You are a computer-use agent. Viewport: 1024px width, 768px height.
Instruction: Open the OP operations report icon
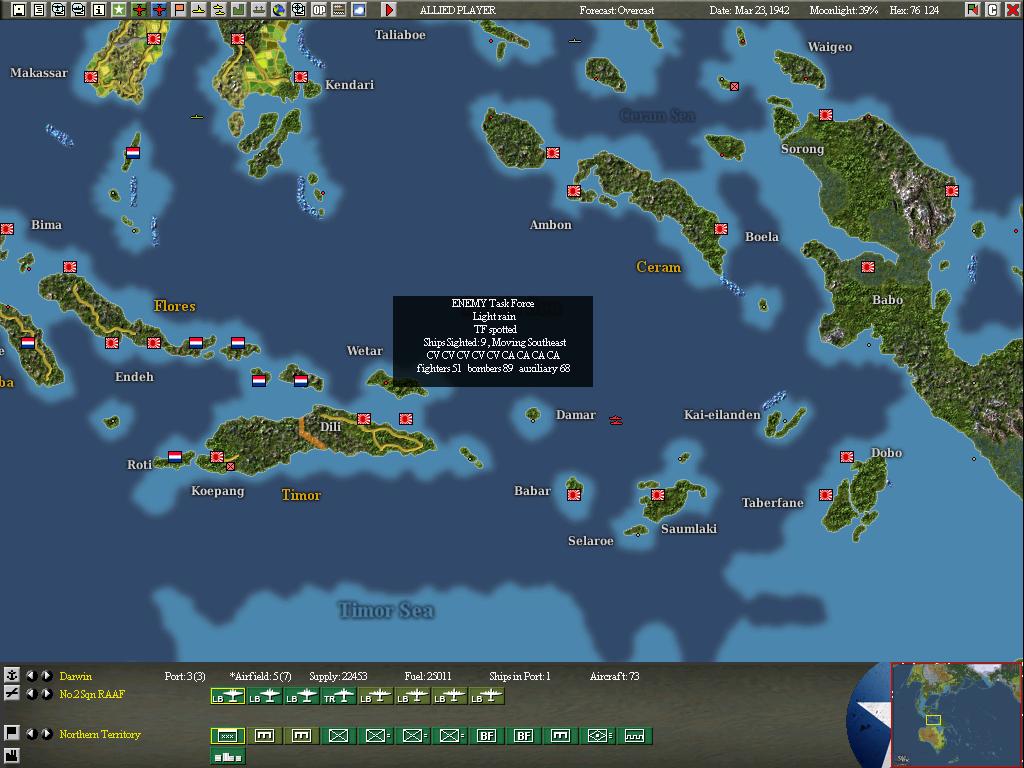319,10
